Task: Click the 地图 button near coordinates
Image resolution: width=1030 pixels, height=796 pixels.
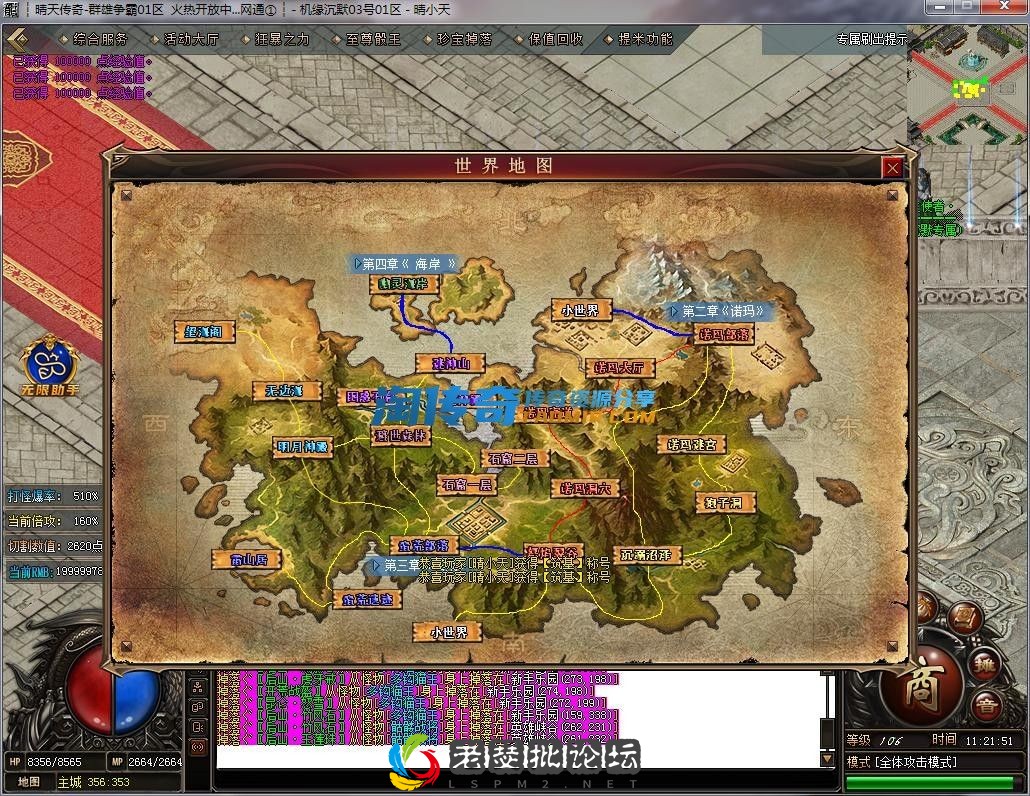Action: [x=28, y=782]
